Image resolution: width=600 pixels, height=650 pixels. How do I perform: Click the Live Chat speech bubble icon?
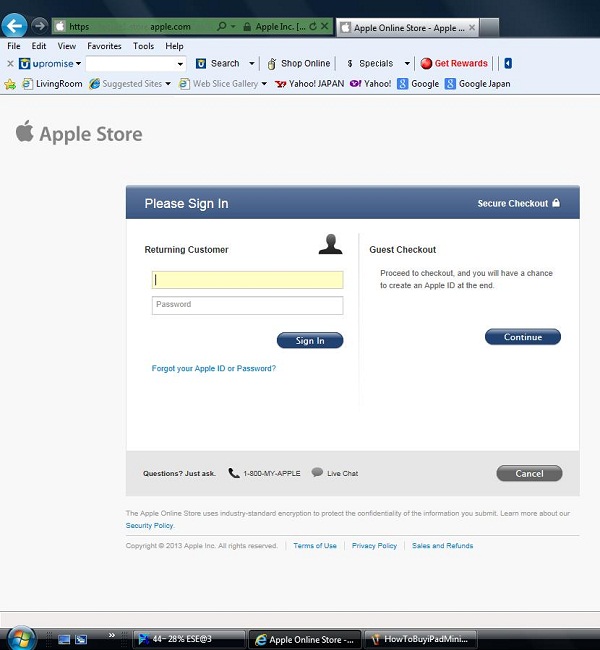click(317, 473)
